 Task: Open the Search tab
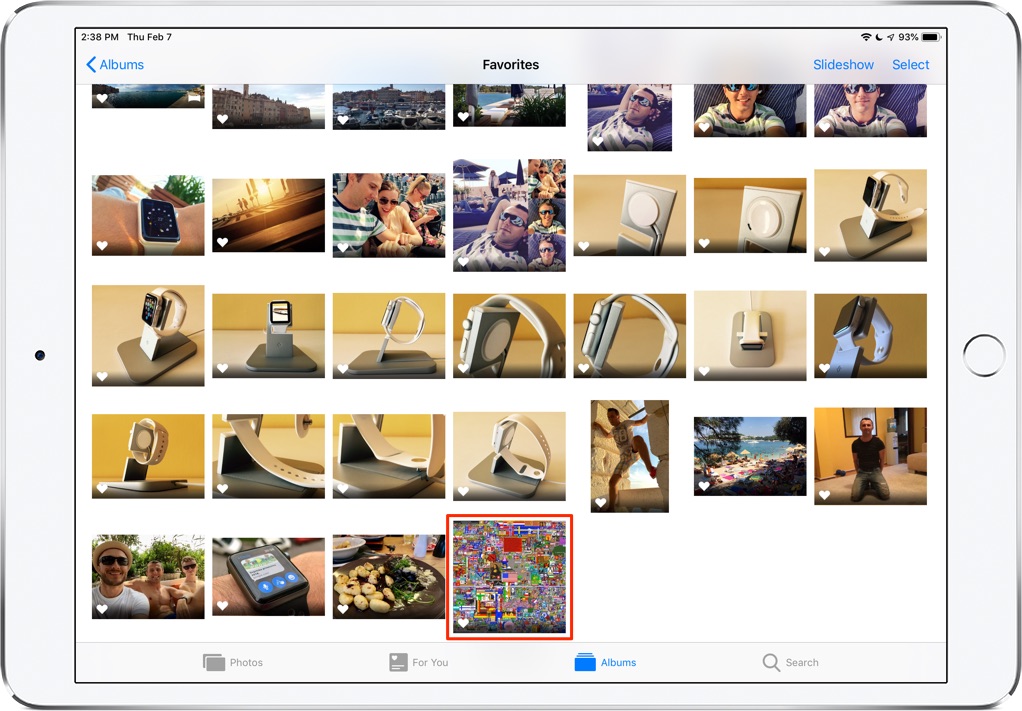point(790,662)
